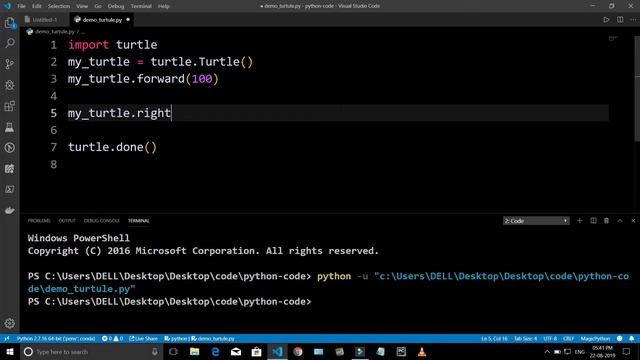Add a new terminal with plus icon
The image size is (640, 360).
(x=580, y=220)
